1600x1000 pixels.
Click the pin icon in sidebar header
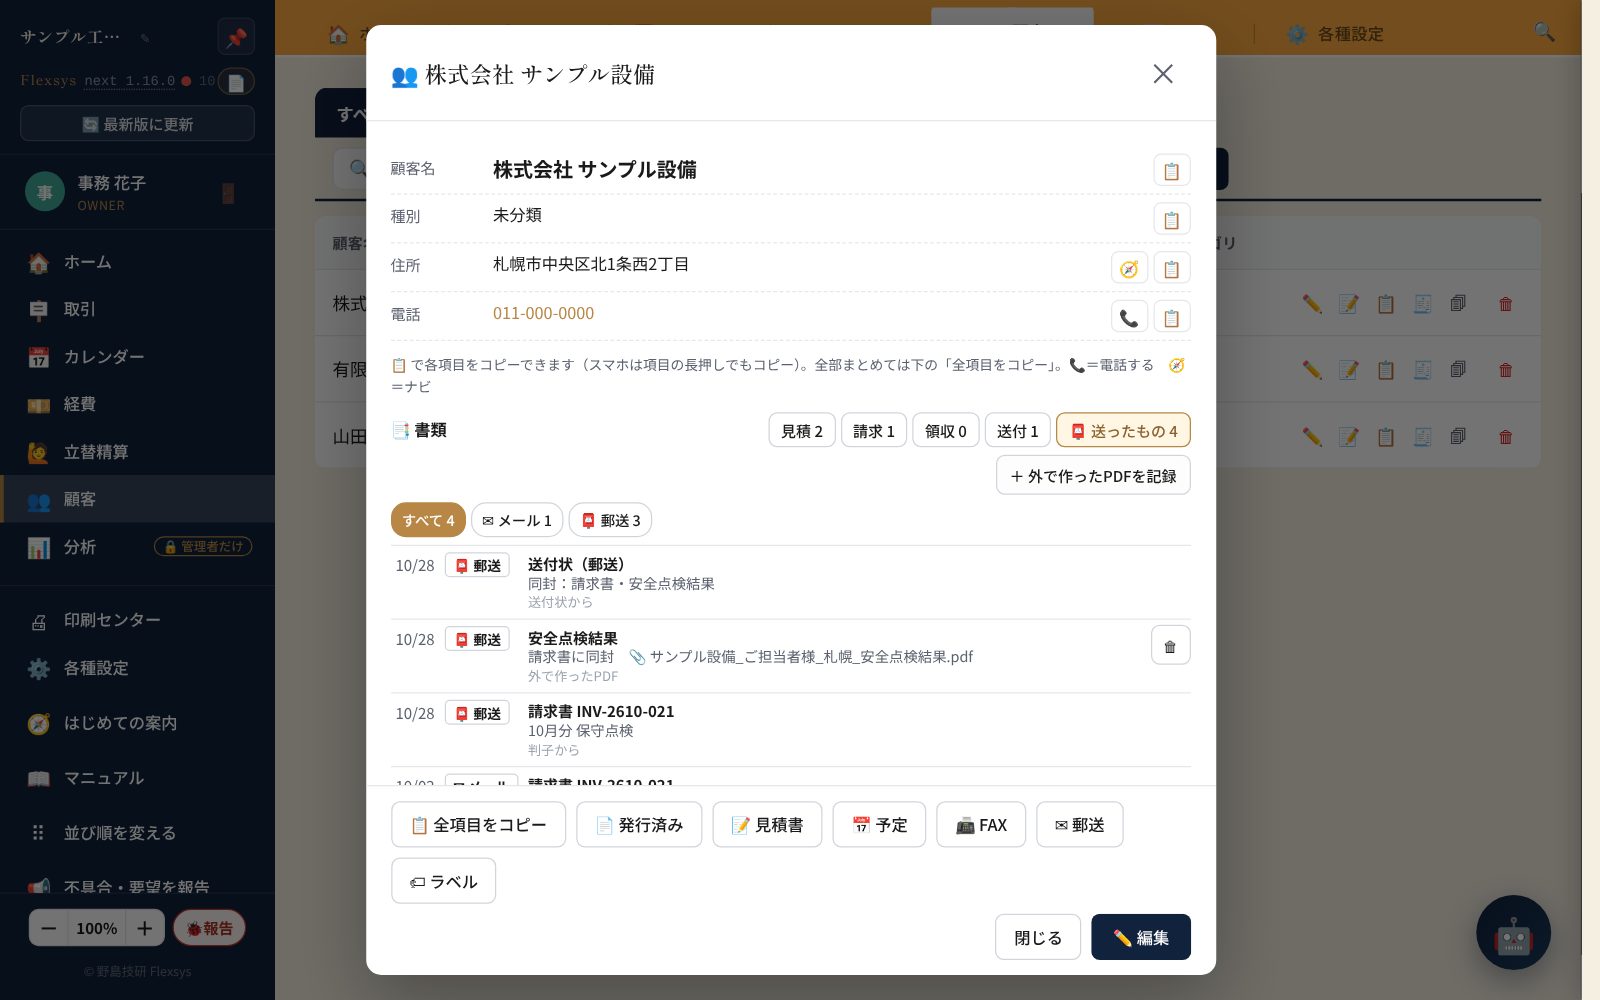coord(236,38)
